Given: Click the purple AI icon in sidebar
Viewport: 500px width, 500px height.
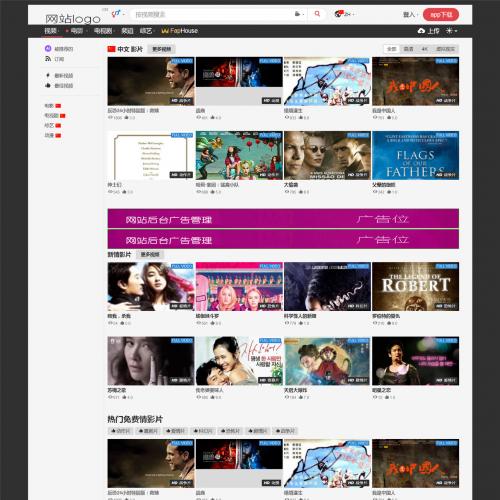Looking at the screenshot, I should [x=48, y=48].
